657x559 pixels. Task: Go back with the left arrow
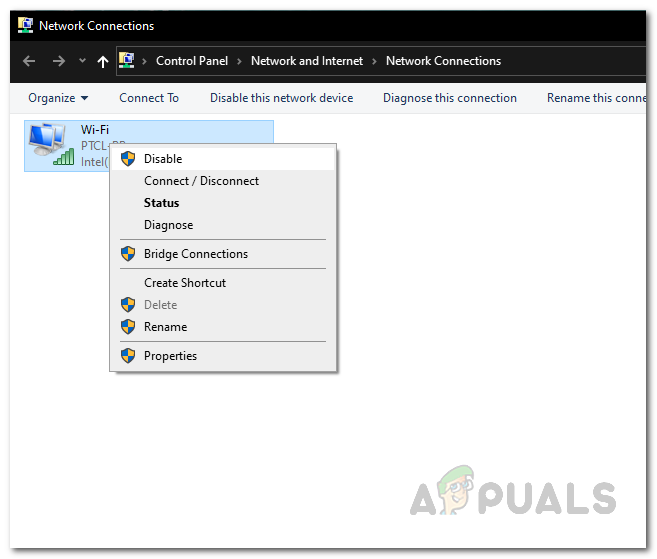pos(29,61)
